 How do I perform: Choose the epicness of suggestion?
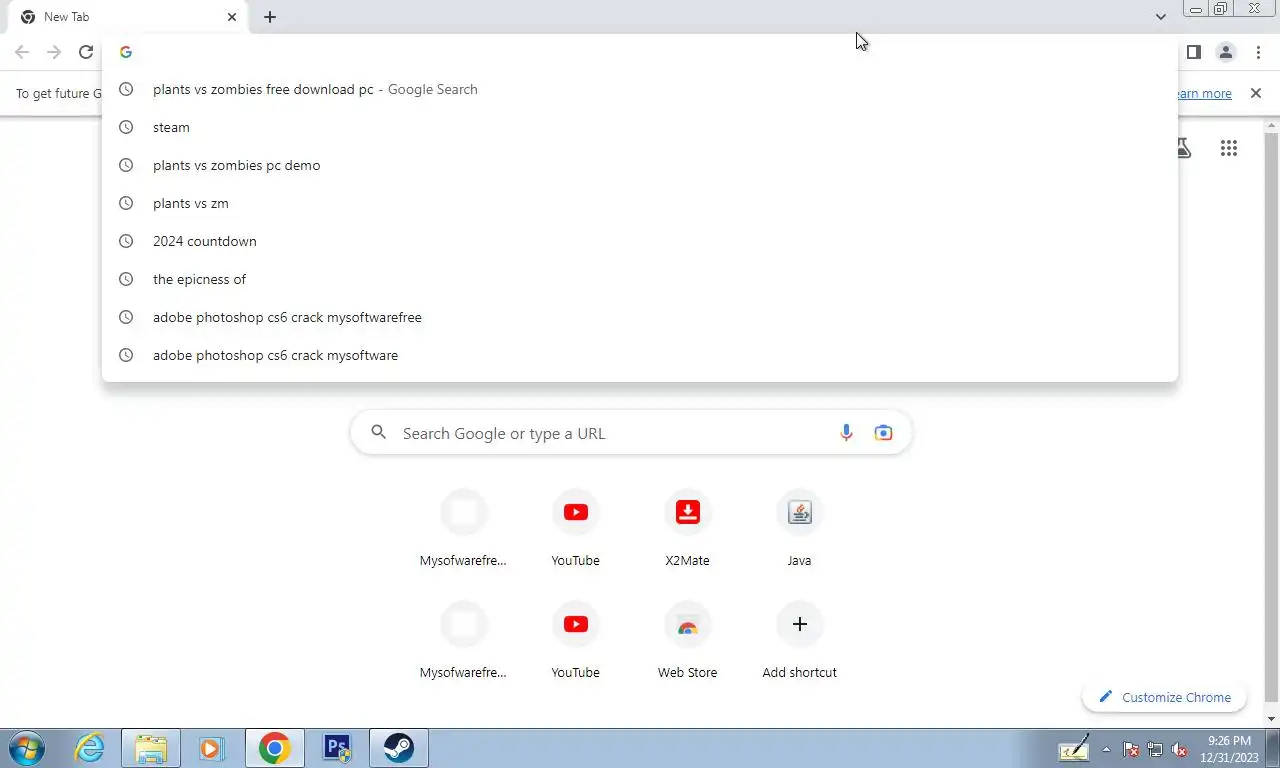click(x=640, y=279)
